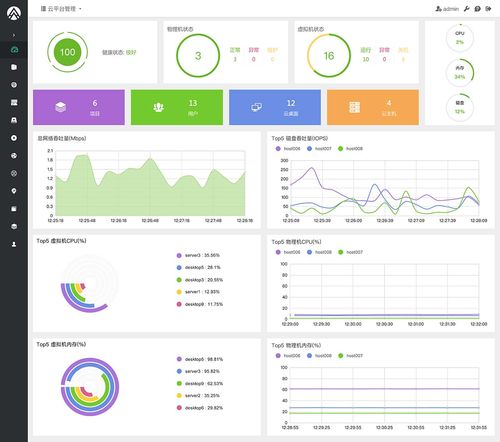This screenshot has width=500, height=442.
Task: Click the running count 10 in VM status
Action: (x=366, y=59)
